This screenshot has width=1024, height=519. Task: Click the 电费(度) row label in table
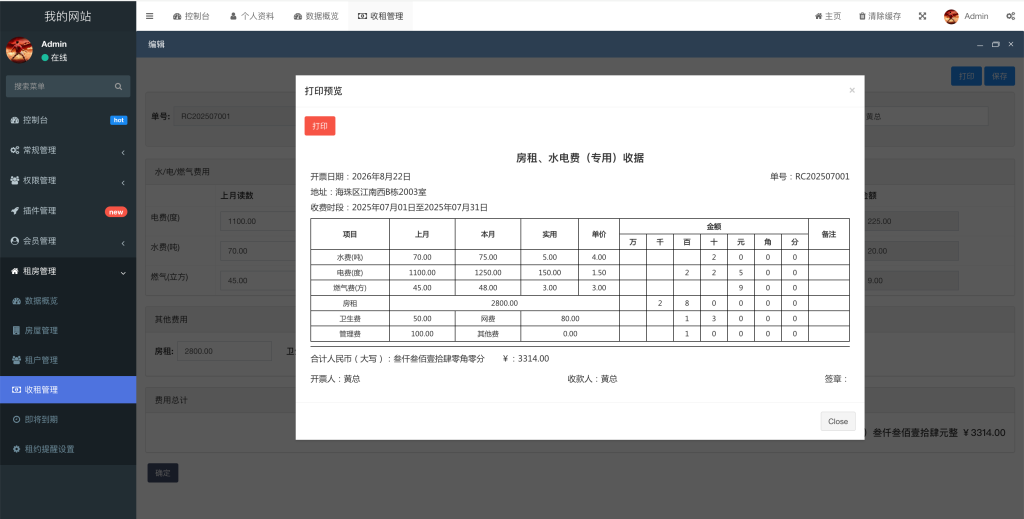[x=349, y=272]
